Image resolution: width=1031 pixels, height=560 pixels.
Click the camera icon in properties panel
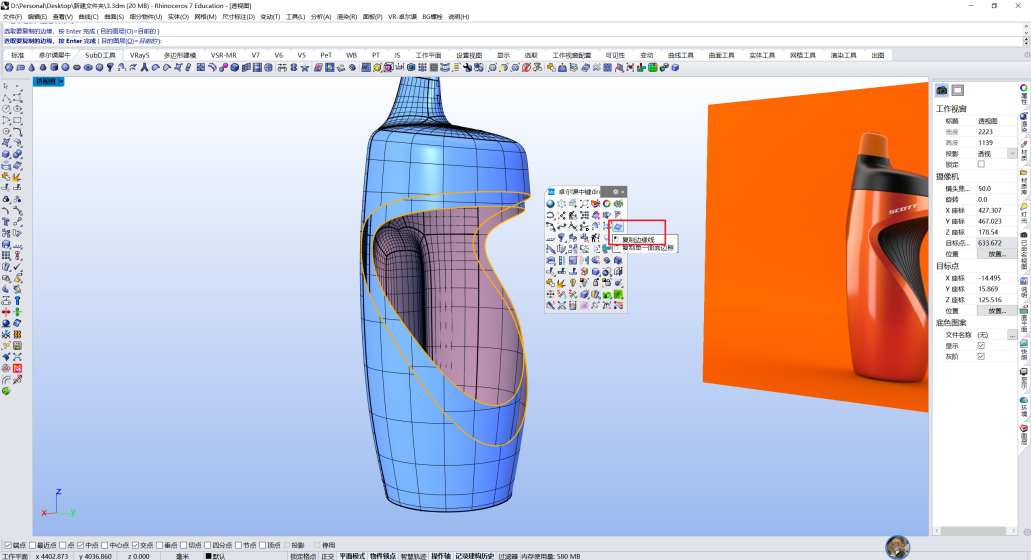942,90
